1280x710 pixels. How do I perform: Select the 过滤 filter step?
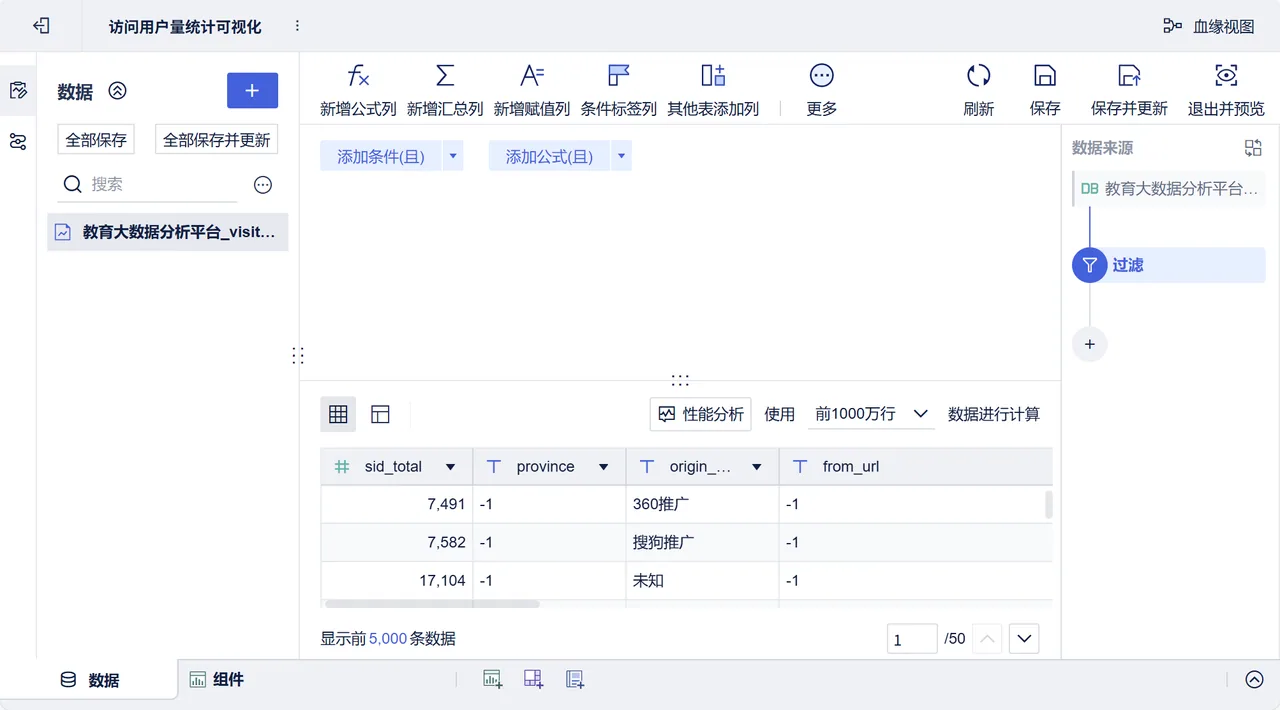pyautogui.click(x=1169, y=265)
